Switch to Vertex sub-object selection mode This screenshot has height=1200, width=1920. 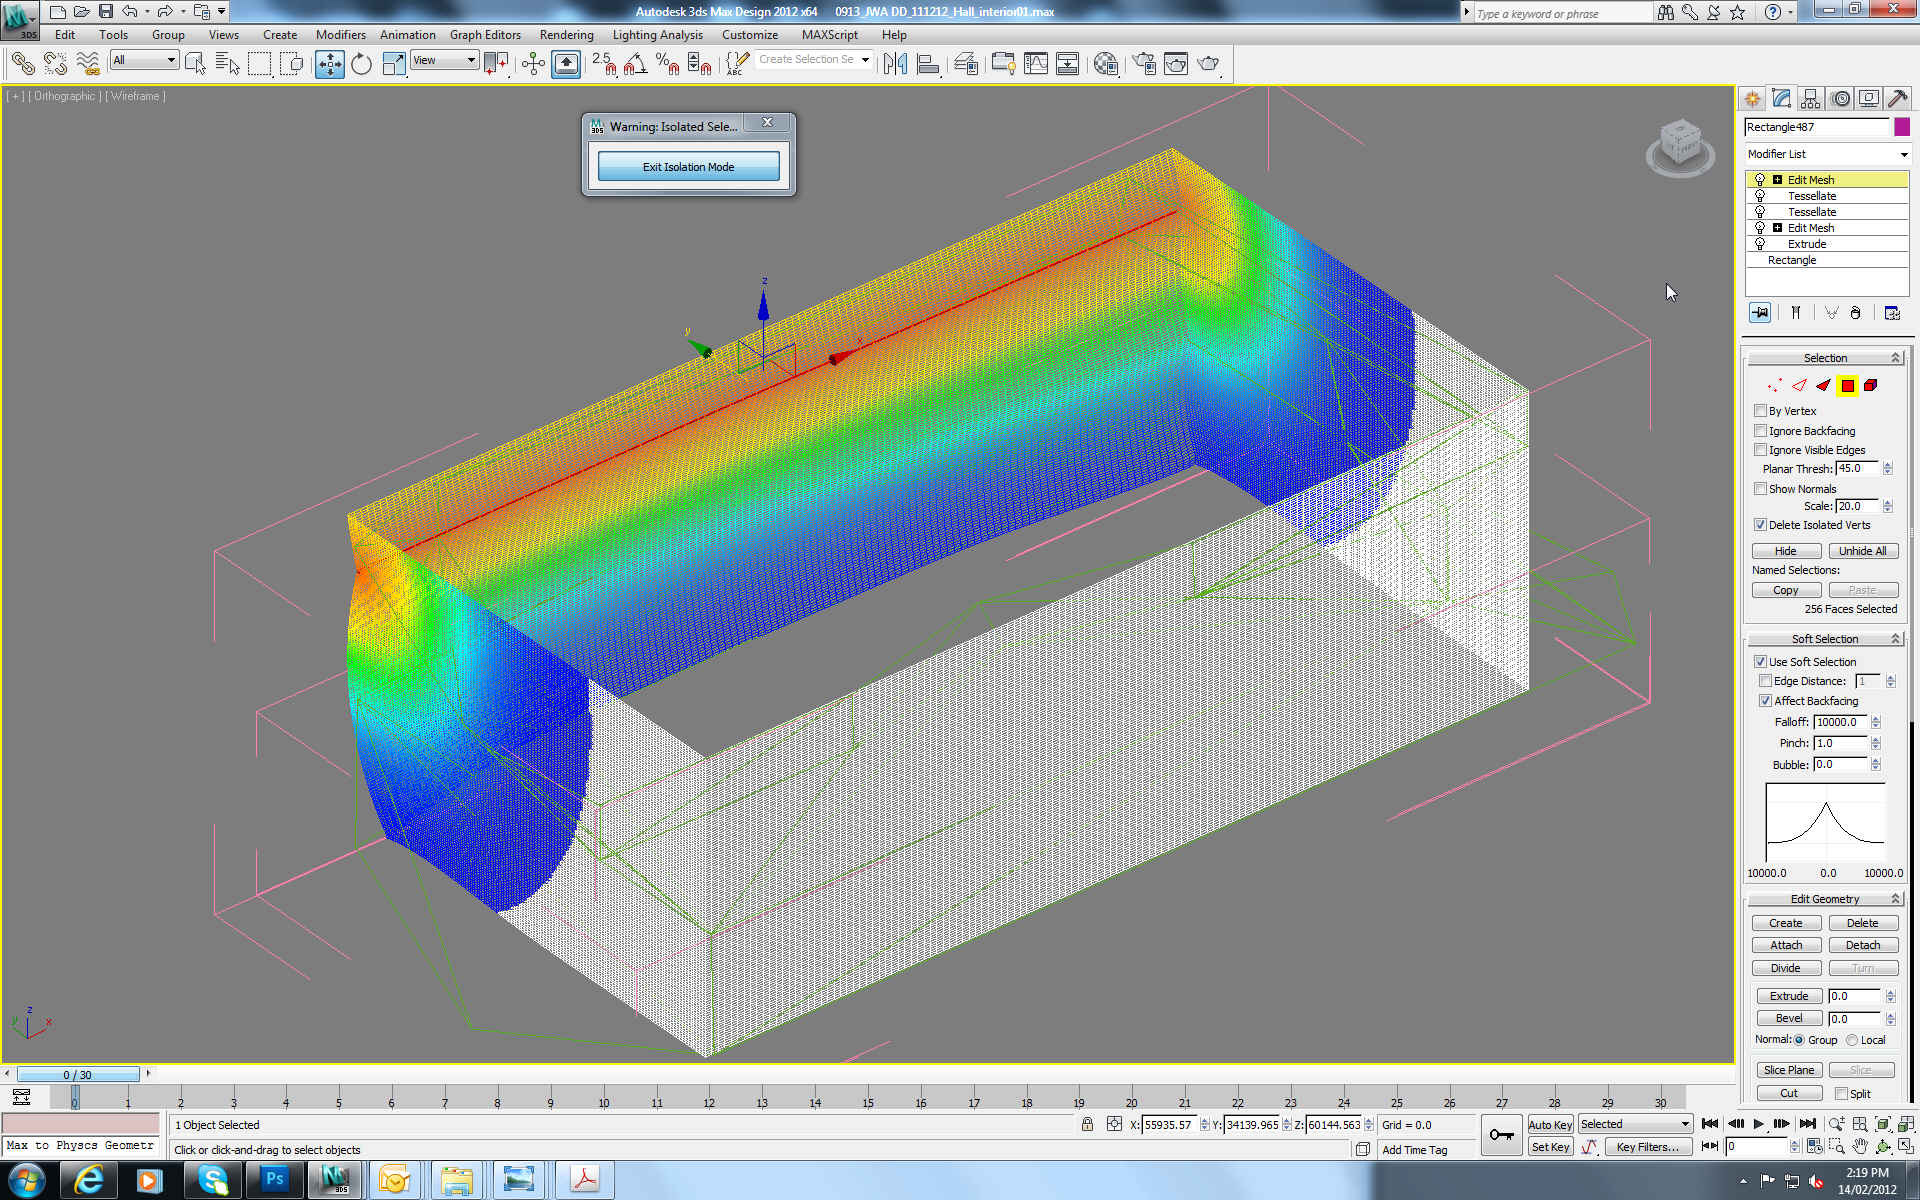pos(1774,386)
